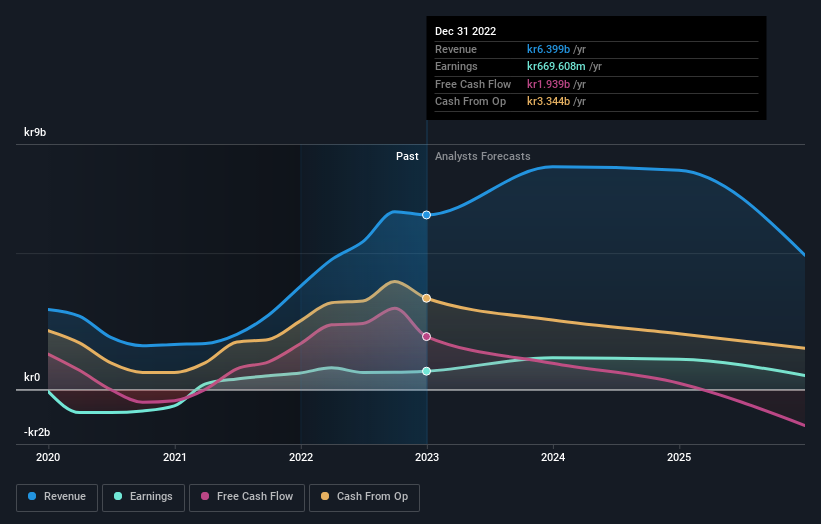The height and width of the screenshot is (524, 821).
Task: Click the 'Earnings' row label in tooltip
Action: [456, 66]
